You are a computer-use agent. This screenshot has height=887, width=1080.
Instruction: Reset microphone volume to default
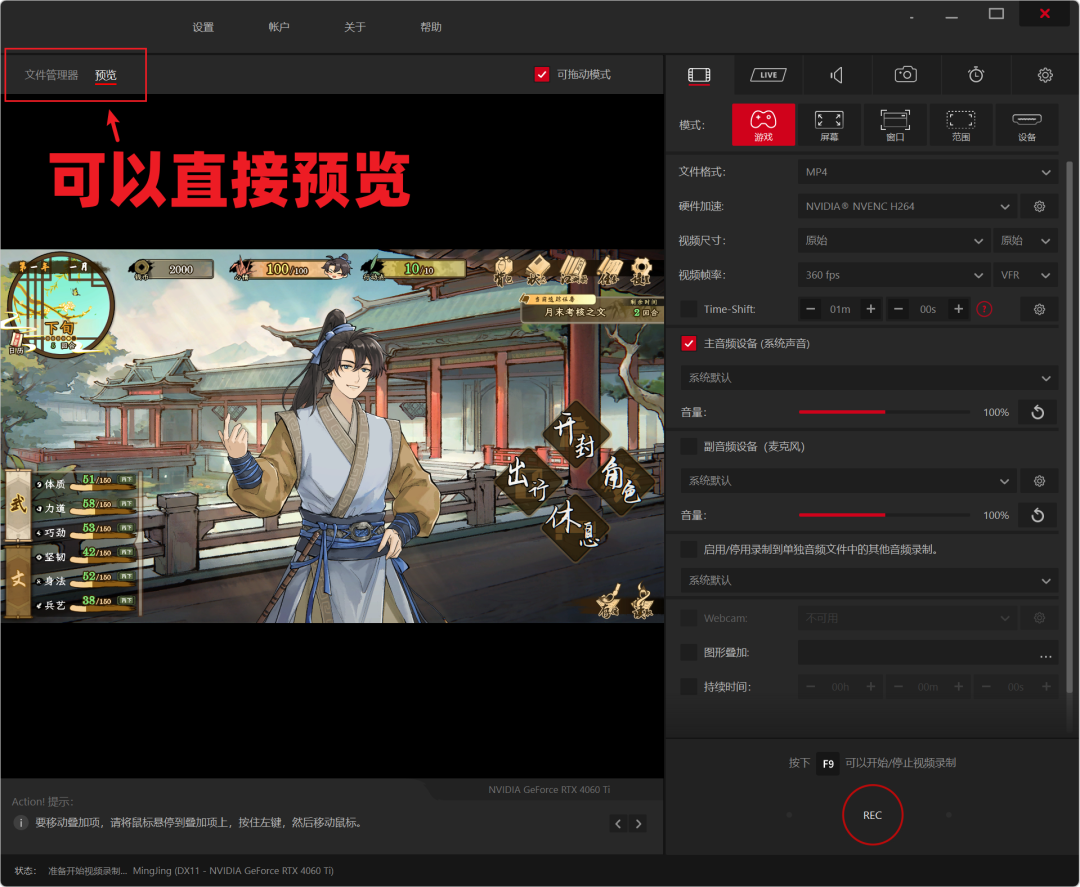pyautogui.click(x=1038, y=515)
